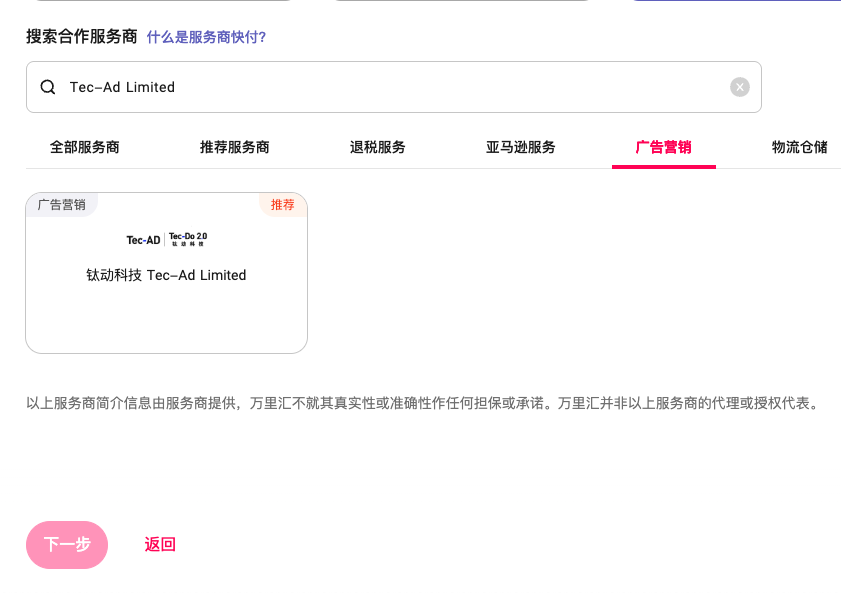Click the disclaimer text below the card
The width and height of the screenshot is (841, 593).
tap(422, 404)
